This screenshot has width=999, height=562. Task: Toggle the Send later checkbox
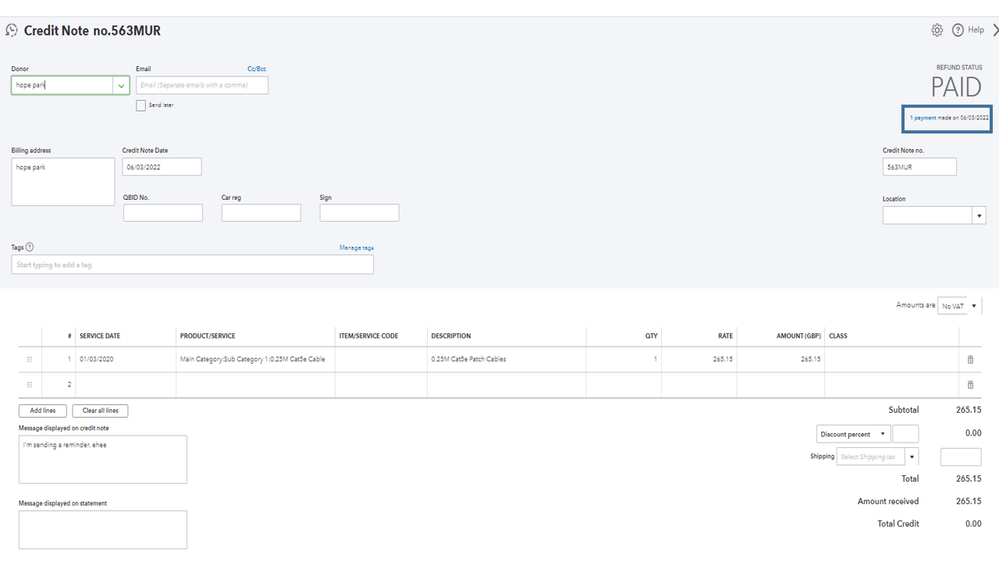(x=141, y=105)
